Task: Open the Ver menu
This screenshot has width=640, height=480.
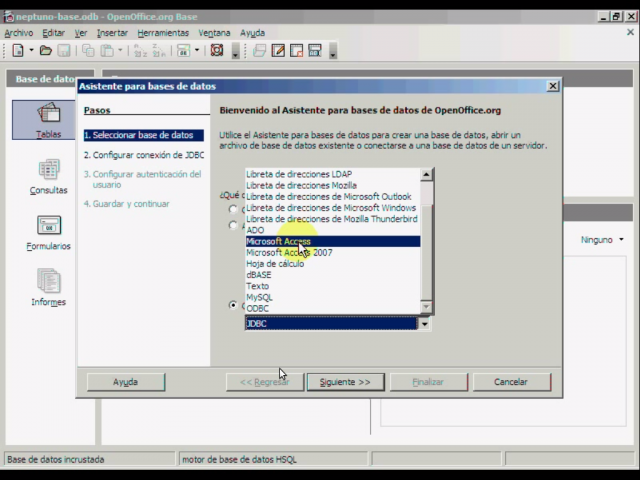Action: [x=81, y=33]
